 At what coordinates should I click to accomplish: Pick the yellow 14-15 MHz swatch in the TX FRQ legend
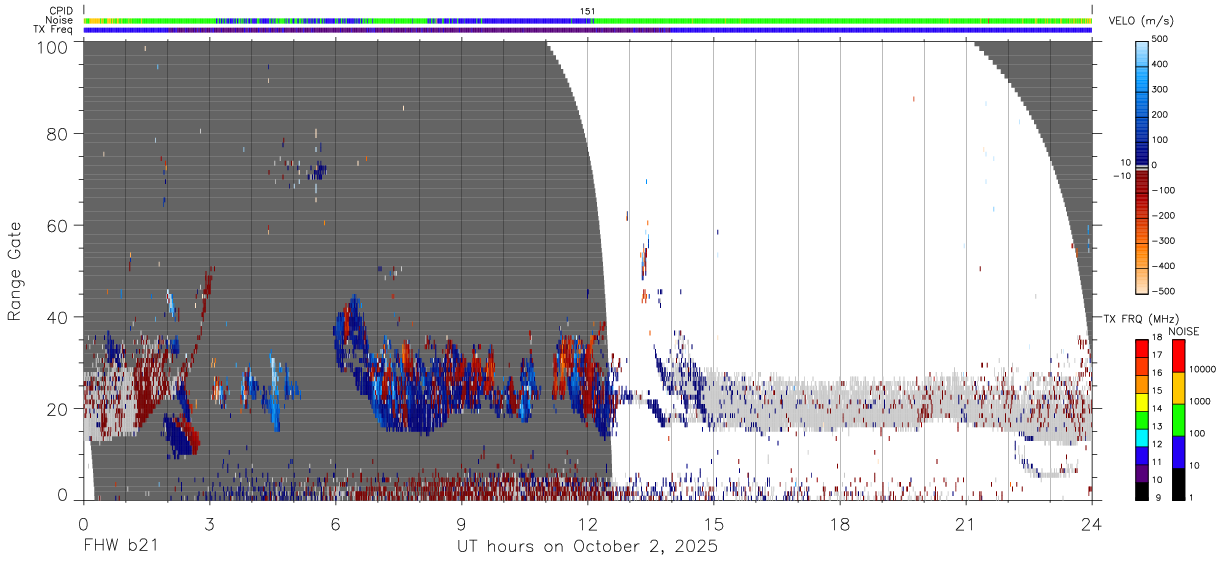coord(1141,402)
